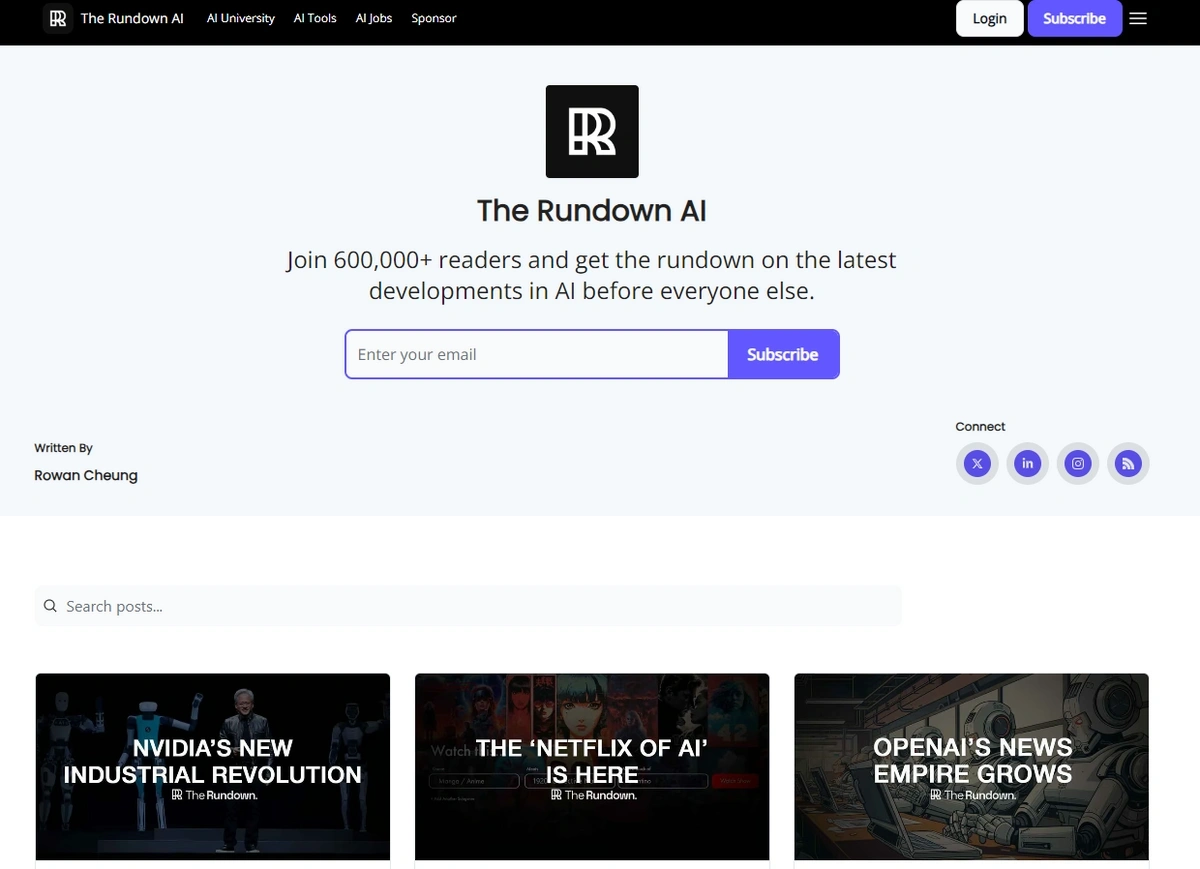Open AI University in navigation

[x=241, y=18]
